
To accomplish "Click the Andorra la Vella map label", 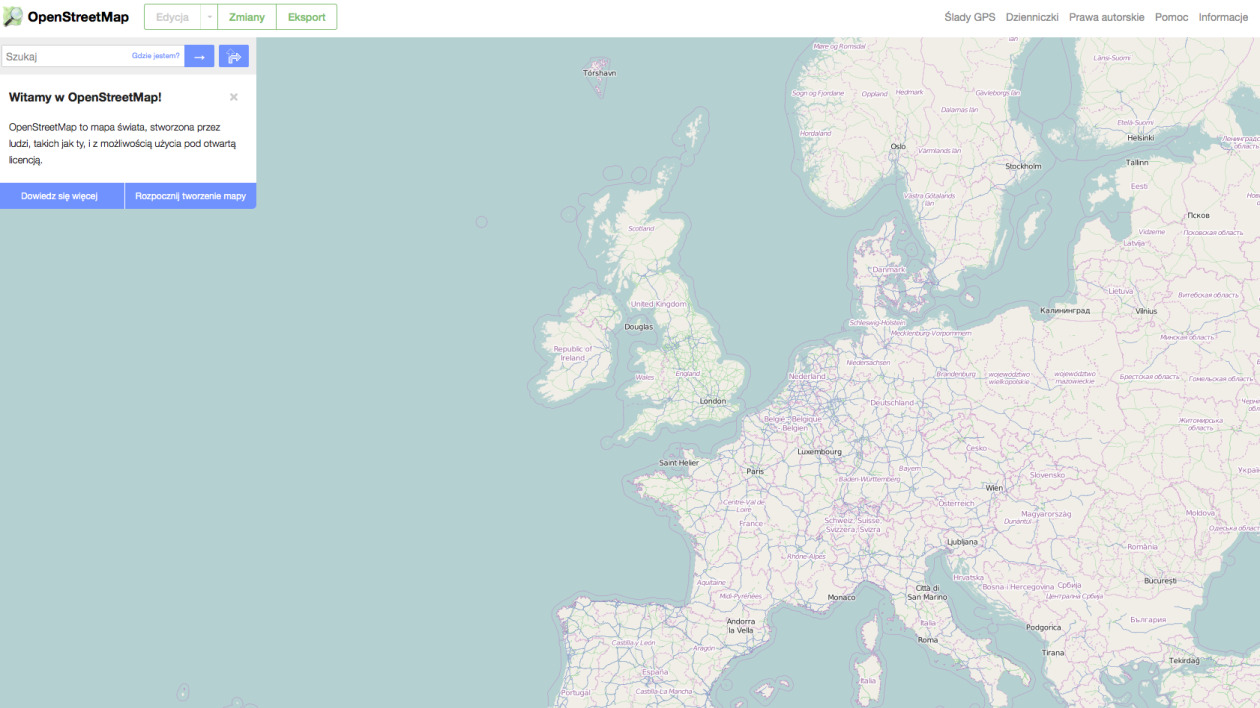I will 740,626.
